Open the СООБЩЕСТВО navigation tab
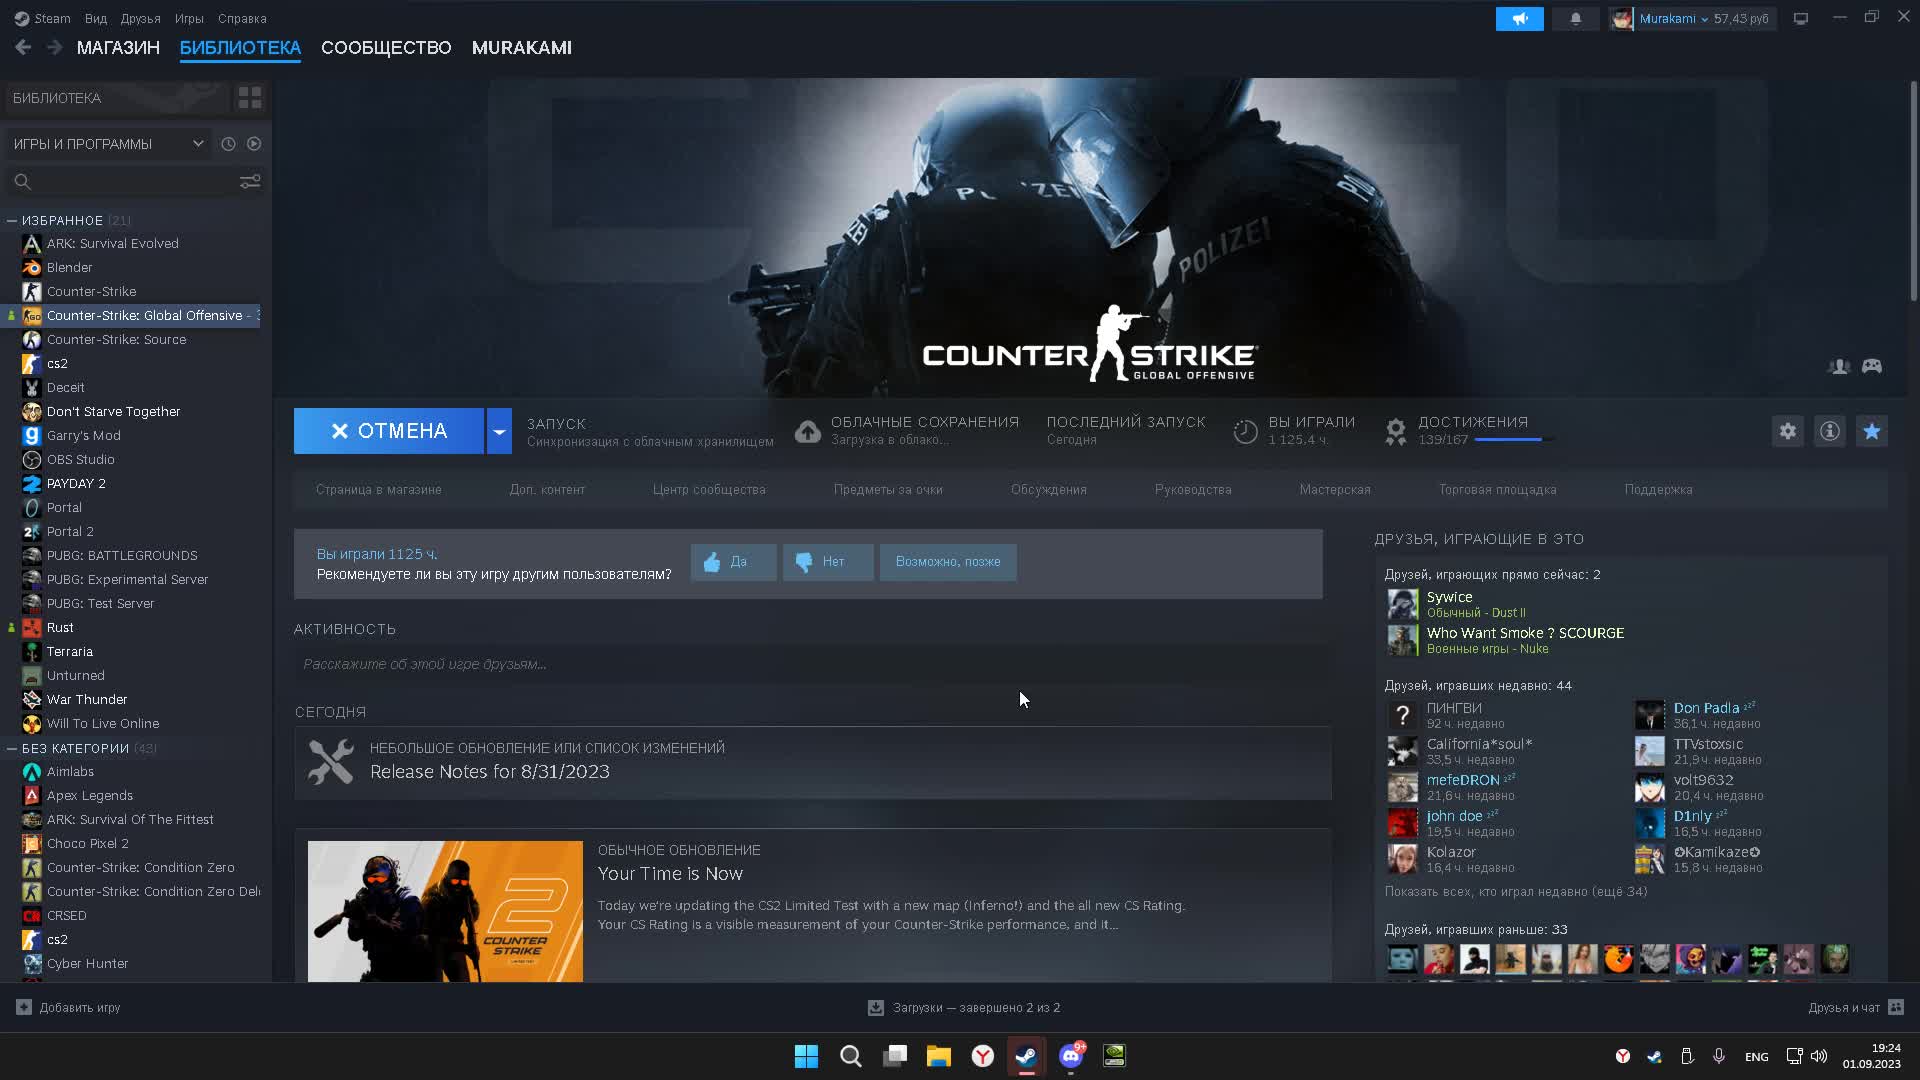1920x1080 pixels. pos(386,47)
